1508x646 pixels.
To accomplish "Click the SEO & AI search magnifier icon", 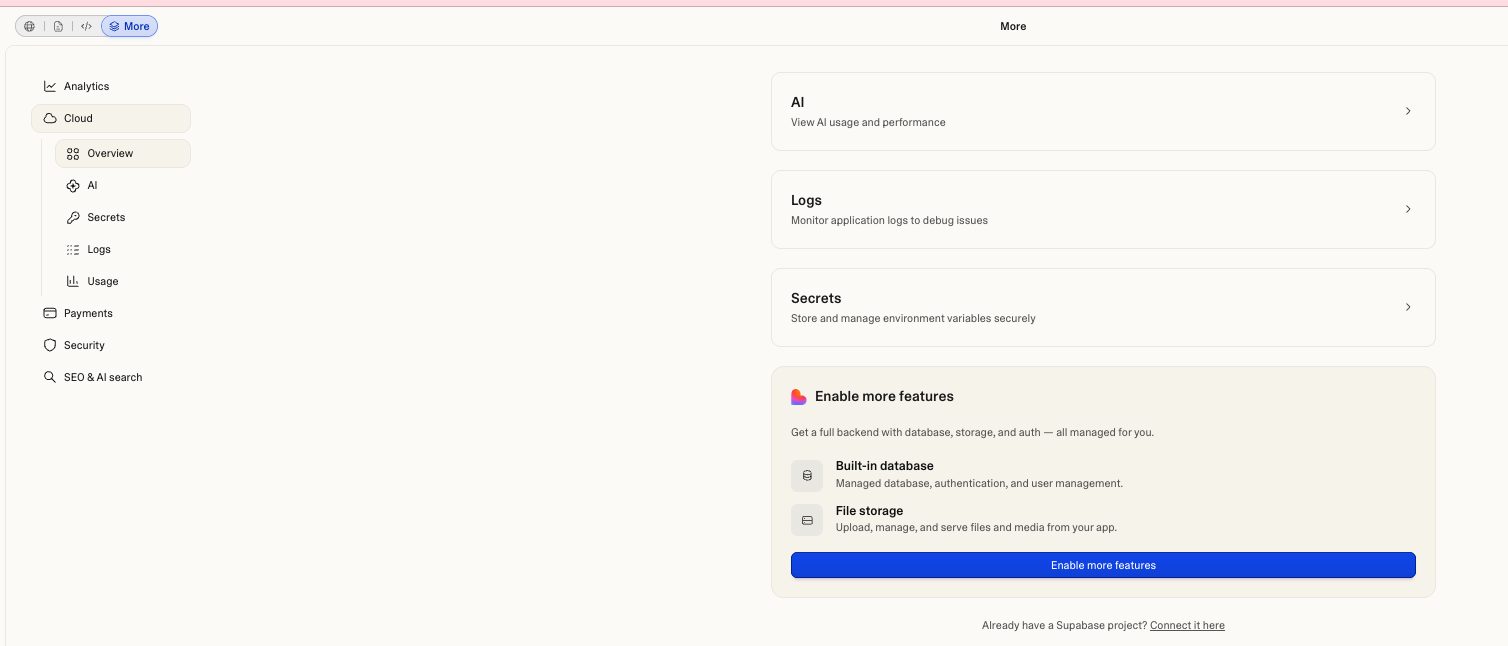I will point(50,378).
